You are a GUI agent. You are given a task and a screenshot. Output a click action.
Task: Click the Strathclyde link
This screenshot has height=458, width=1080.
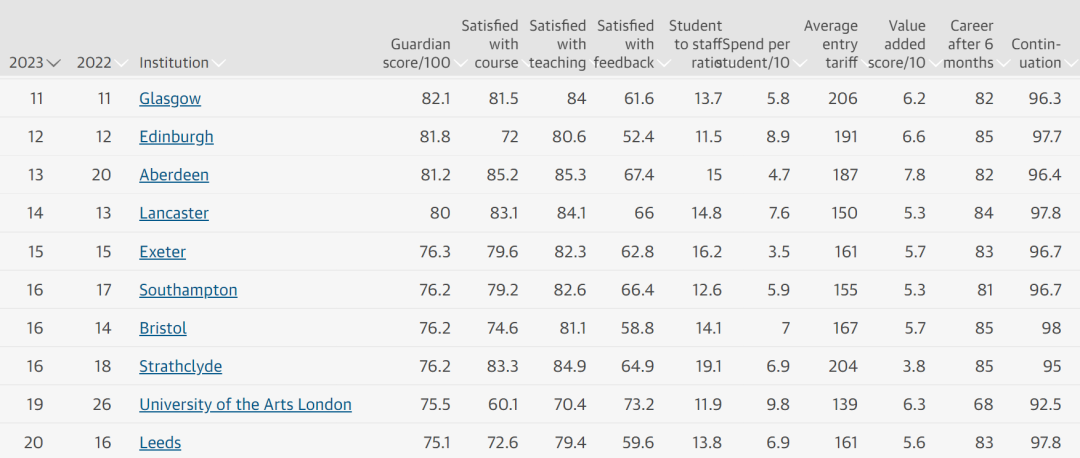tap(180, 366)
